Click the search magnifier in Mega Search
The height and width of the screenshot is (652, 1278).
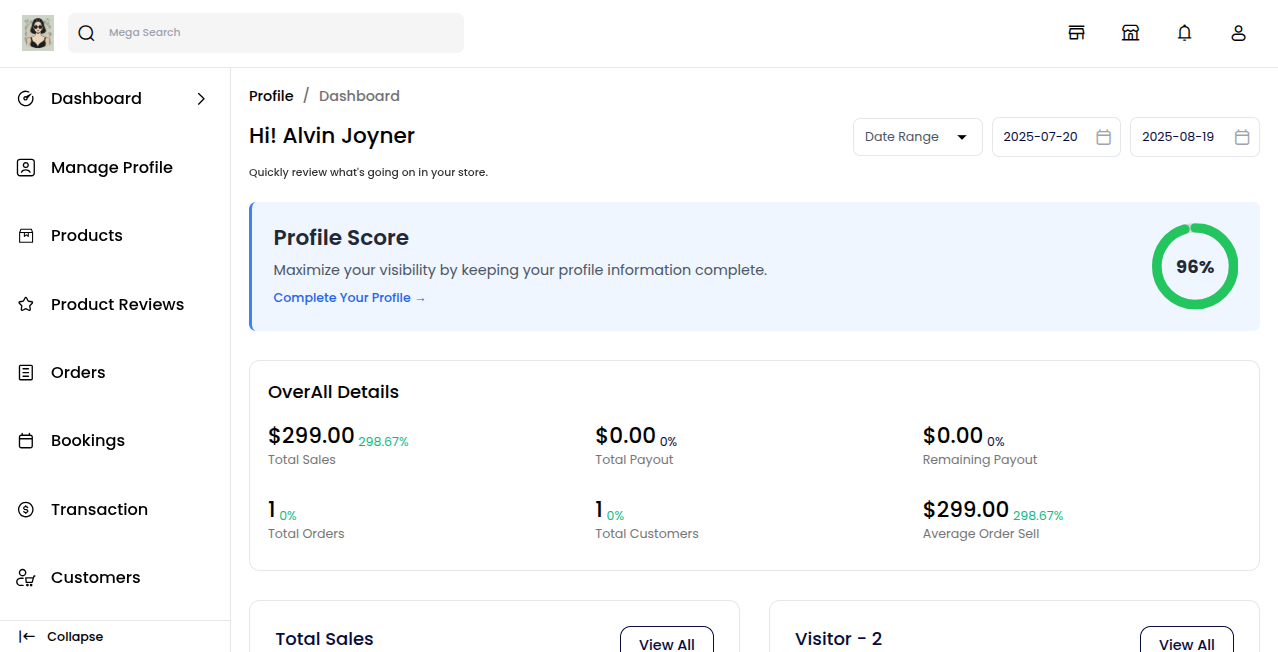point(86,32)
